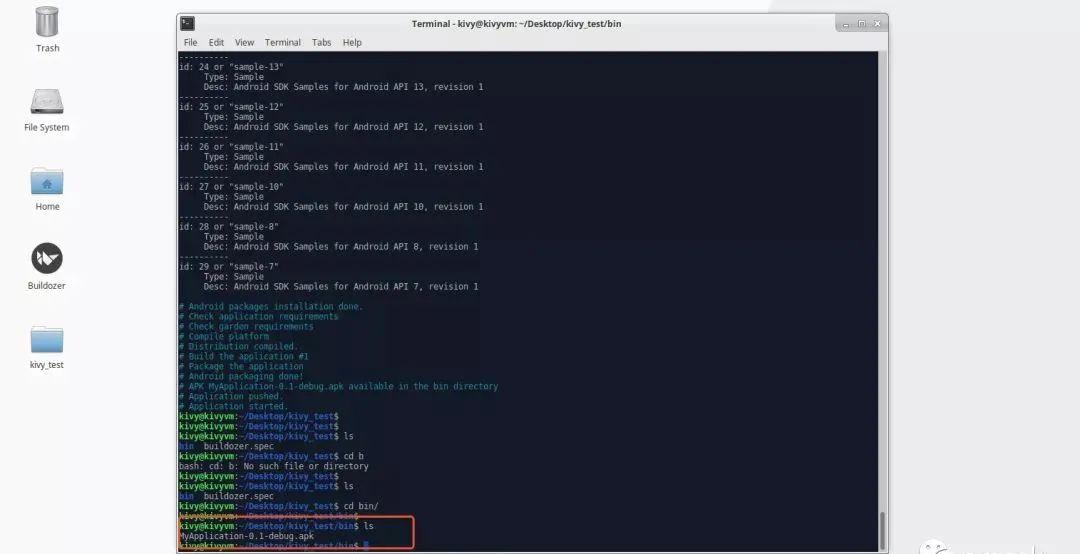Open the Edit menu

point(216,43)
